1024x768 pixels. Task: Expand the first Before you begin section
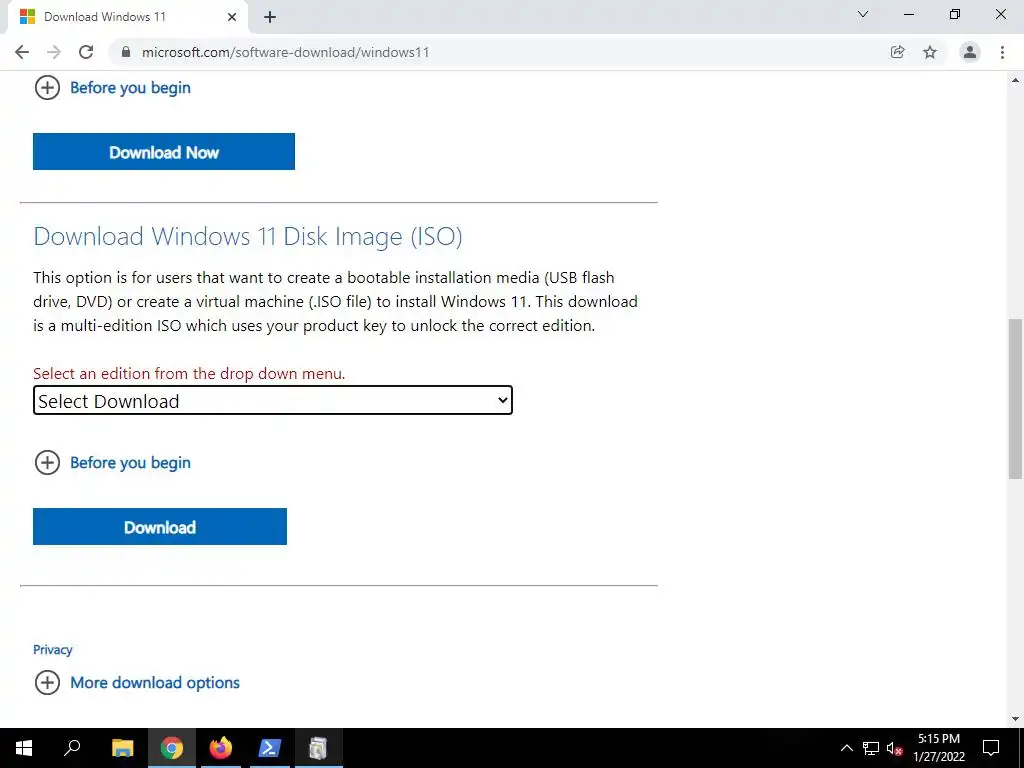(112, 88)
